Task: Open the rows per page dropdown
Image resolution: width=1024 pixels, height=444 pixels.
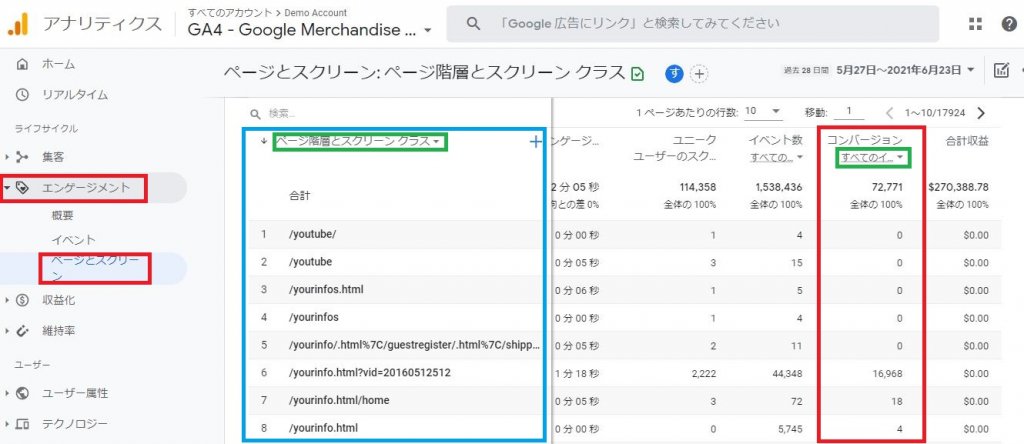Action: (763, 111)
